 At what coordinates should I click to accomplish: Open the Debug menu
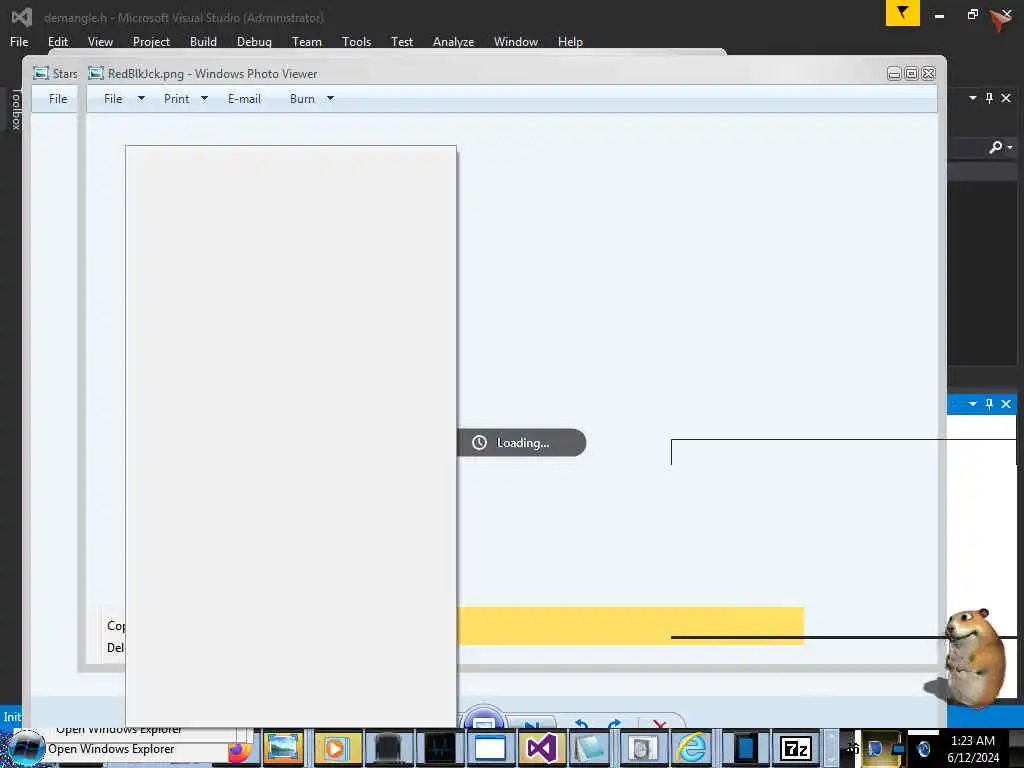coord(254,42)
